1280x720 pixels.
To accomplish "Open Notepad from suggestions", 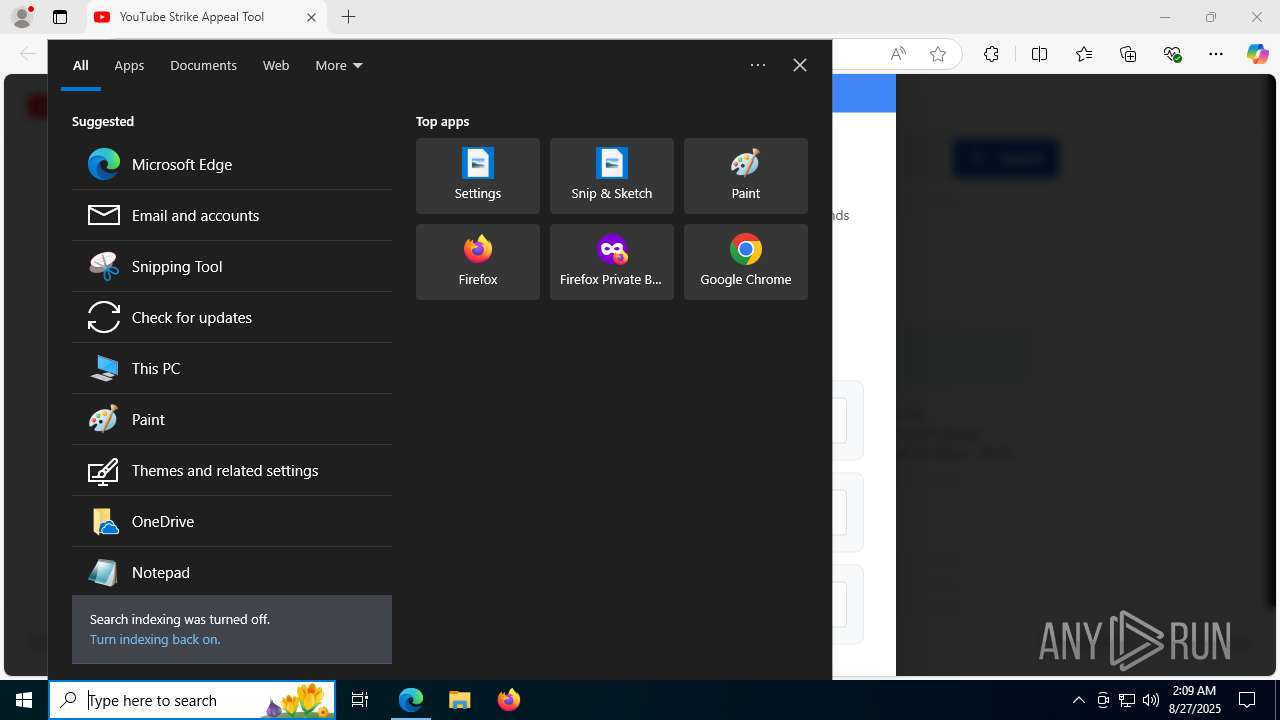I will (232, 572).
